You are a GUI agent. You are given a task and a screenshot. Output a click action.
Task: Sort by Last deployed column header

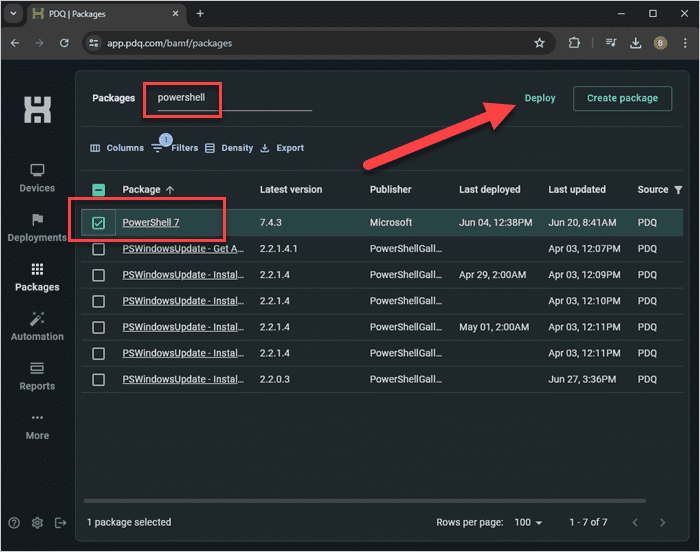click(490, 190)
